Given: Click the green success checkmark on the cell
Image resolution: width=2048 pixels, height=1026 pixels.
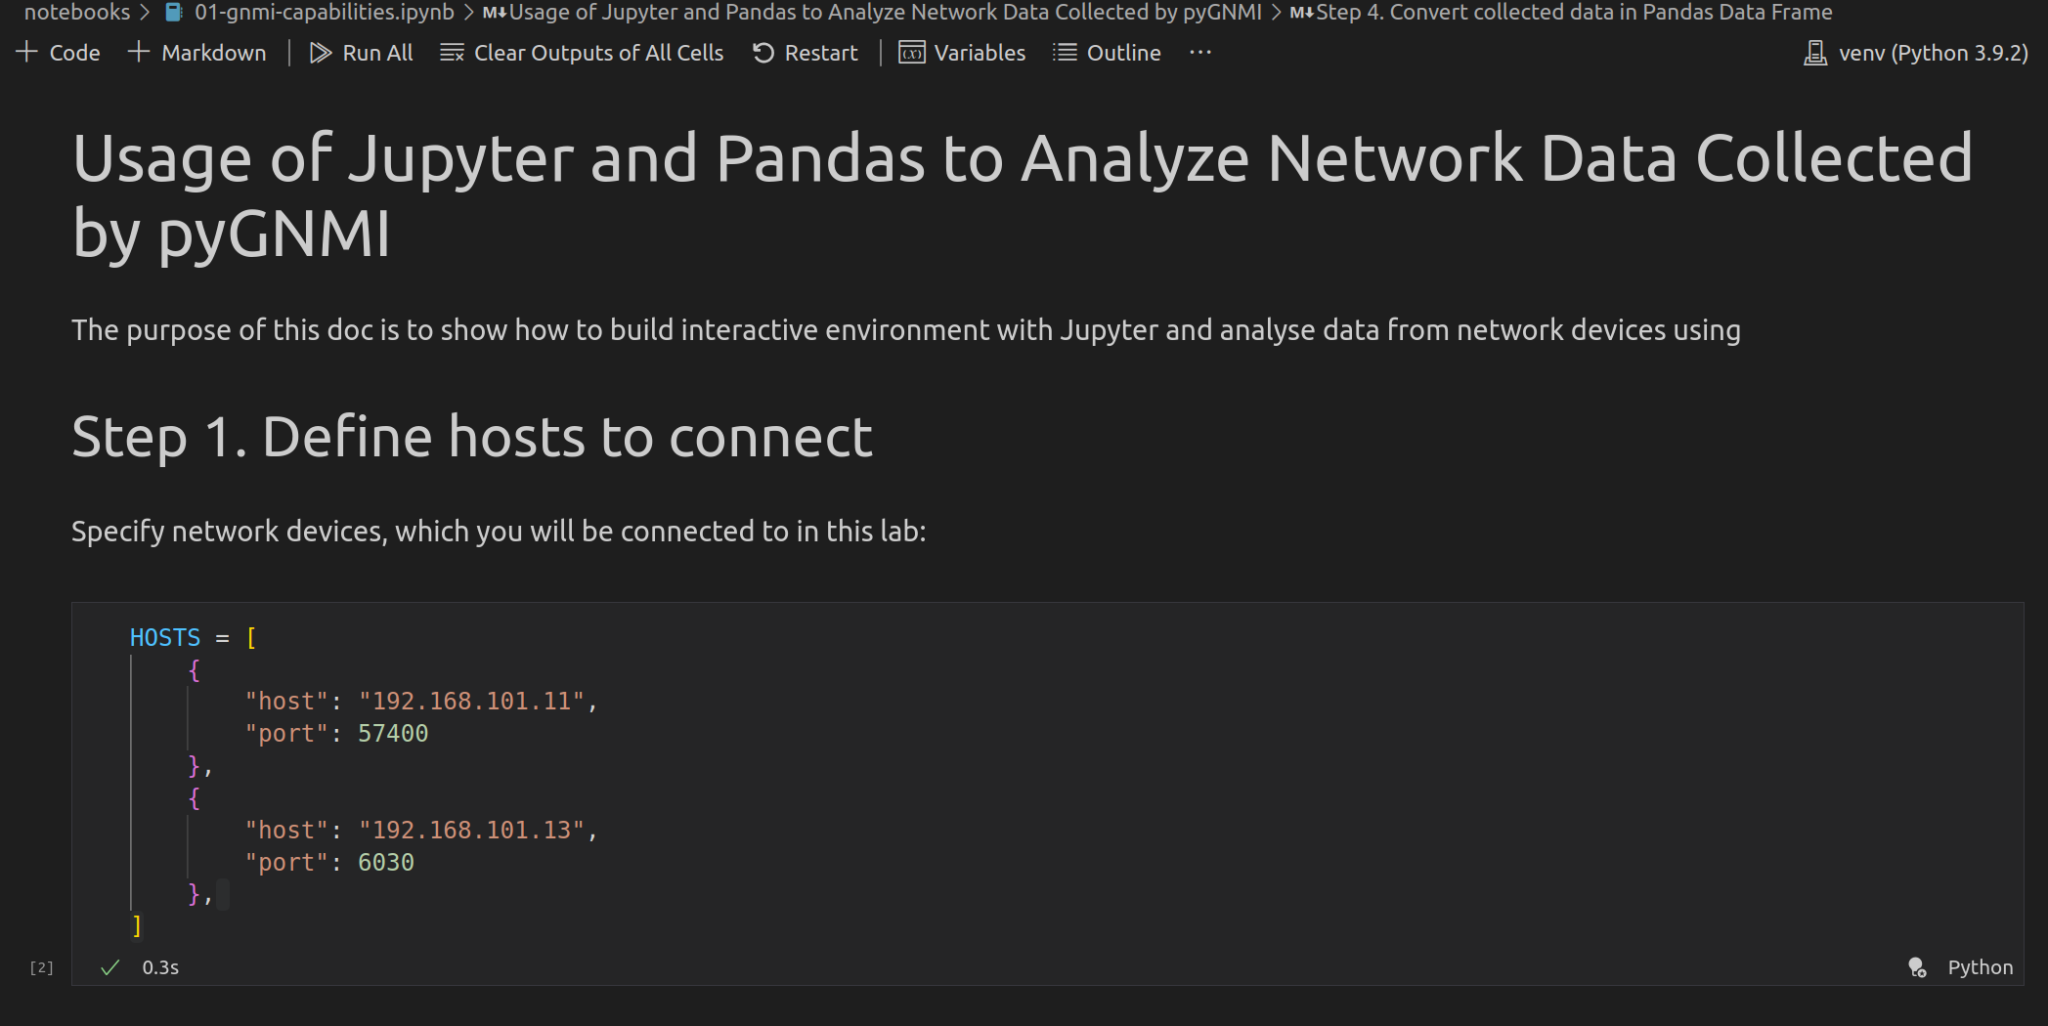Looking at the screenshot, I should (110, 967).
